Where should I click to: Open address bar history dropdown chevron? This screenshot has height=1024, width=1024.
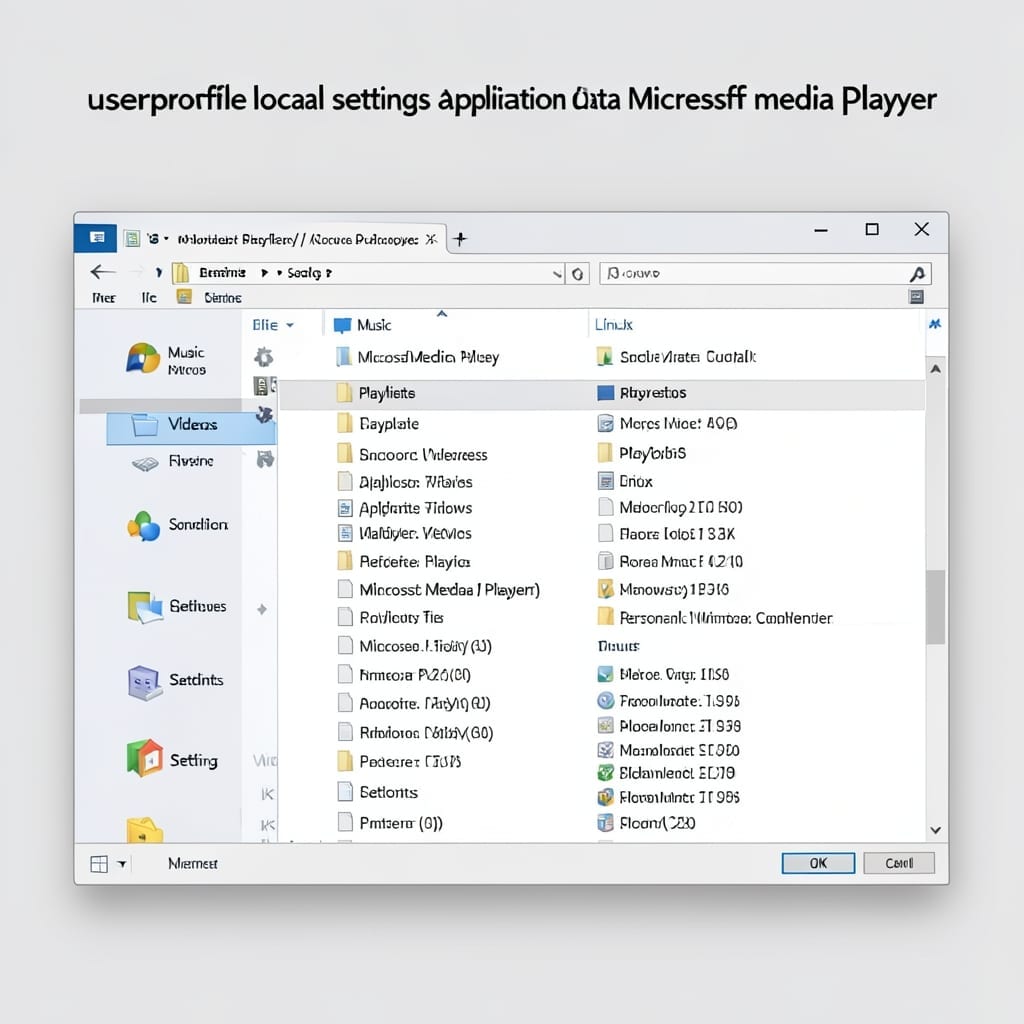pyautogui.click(x=557, y=274)
